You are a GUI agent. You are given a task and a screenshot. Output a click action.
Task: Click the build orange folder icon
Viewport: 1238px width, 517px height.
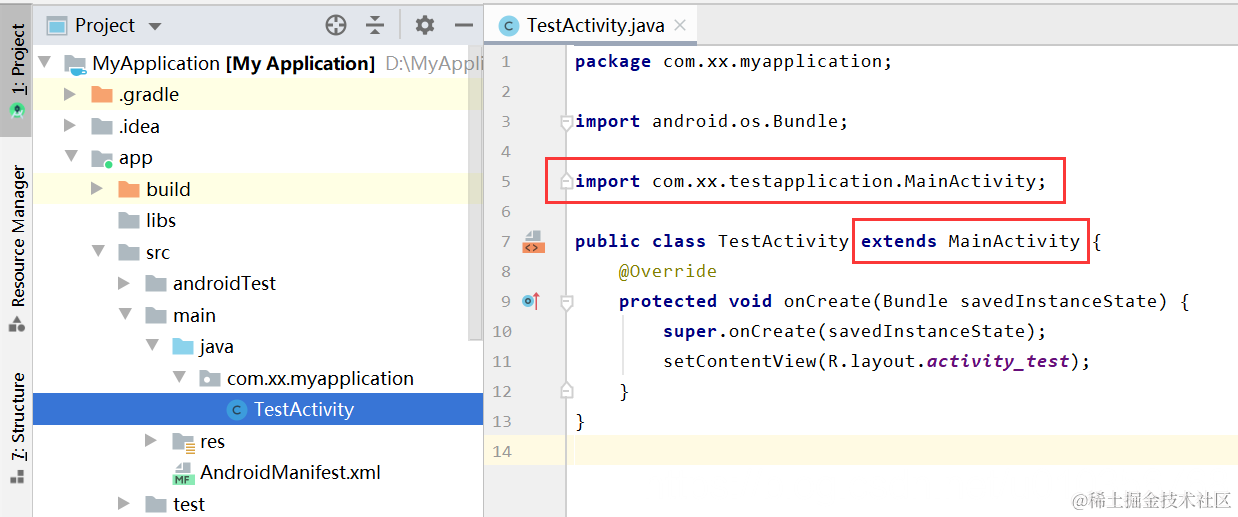(129, 189)
